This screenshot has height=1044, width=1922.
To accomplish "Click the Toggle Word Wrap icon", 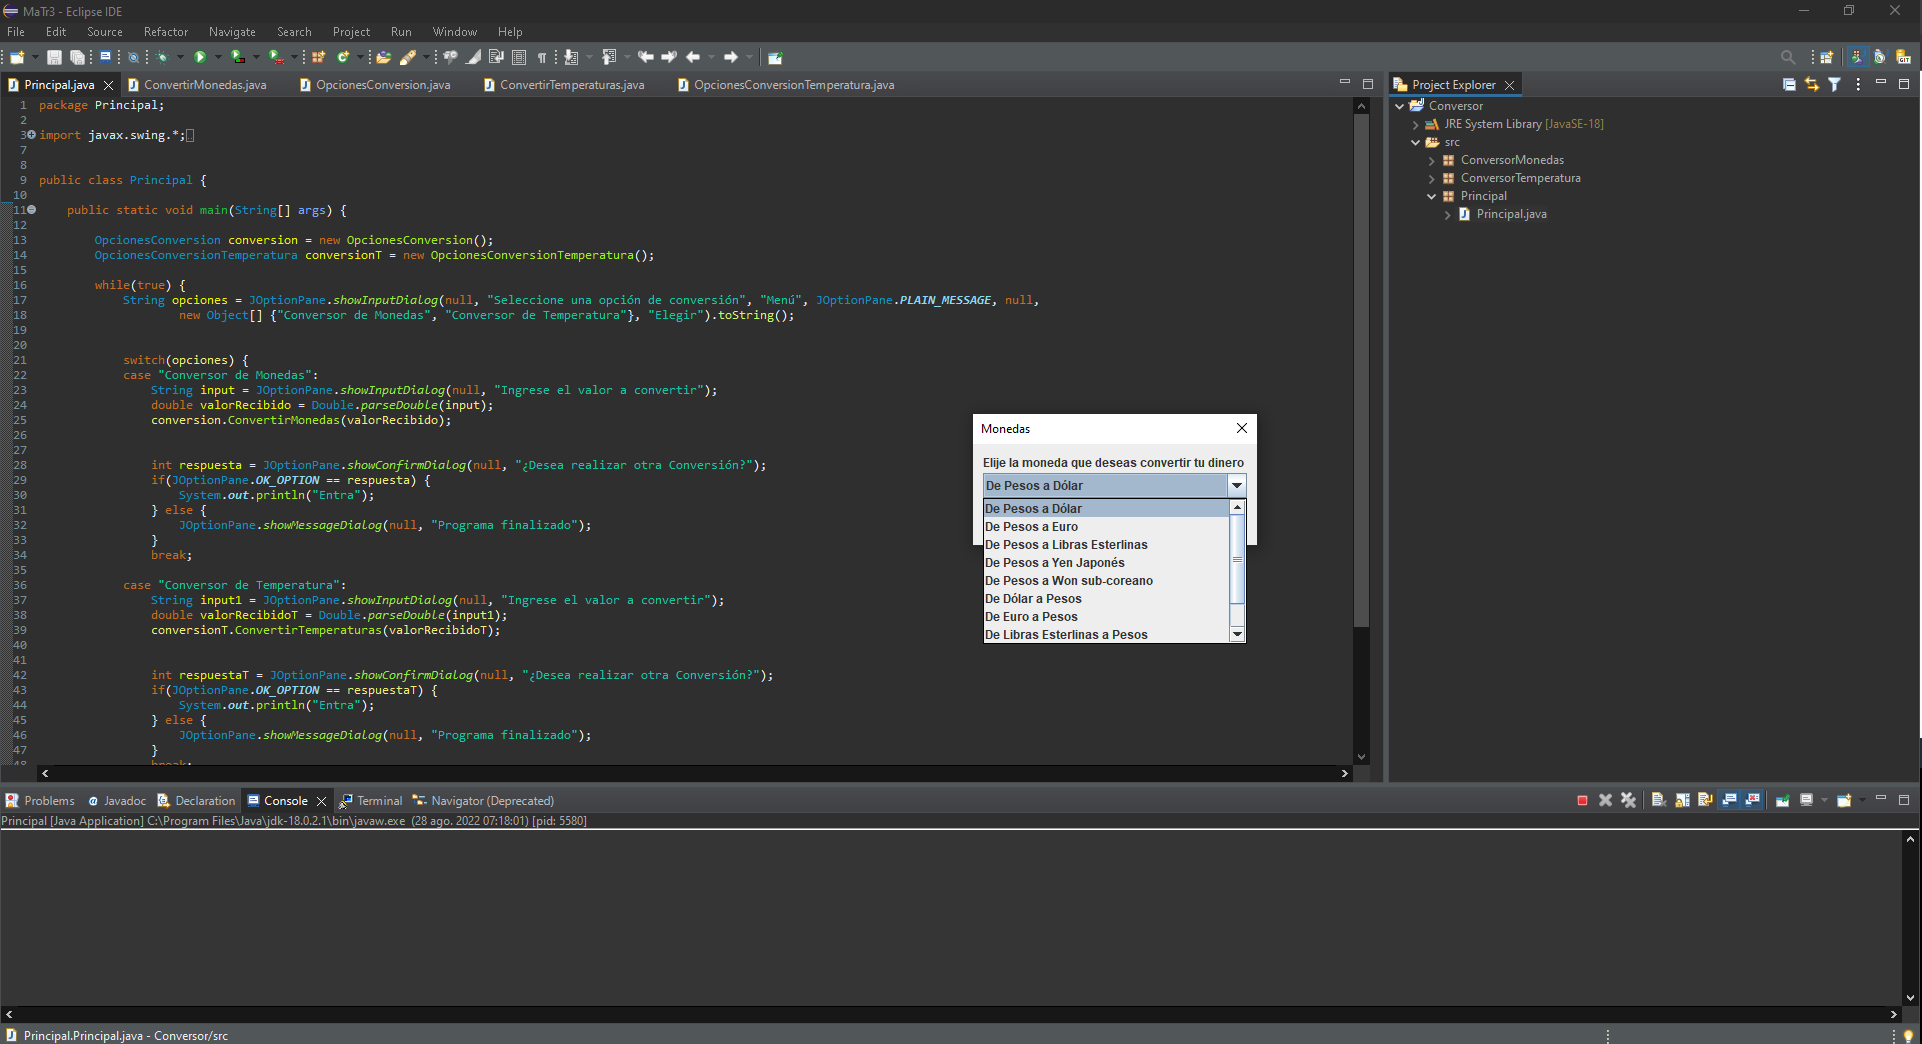I will [496, 58].
